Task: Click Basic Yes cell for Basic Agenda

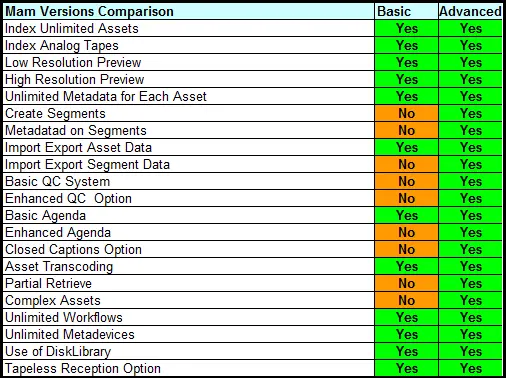Action: [x=406, y=215]
